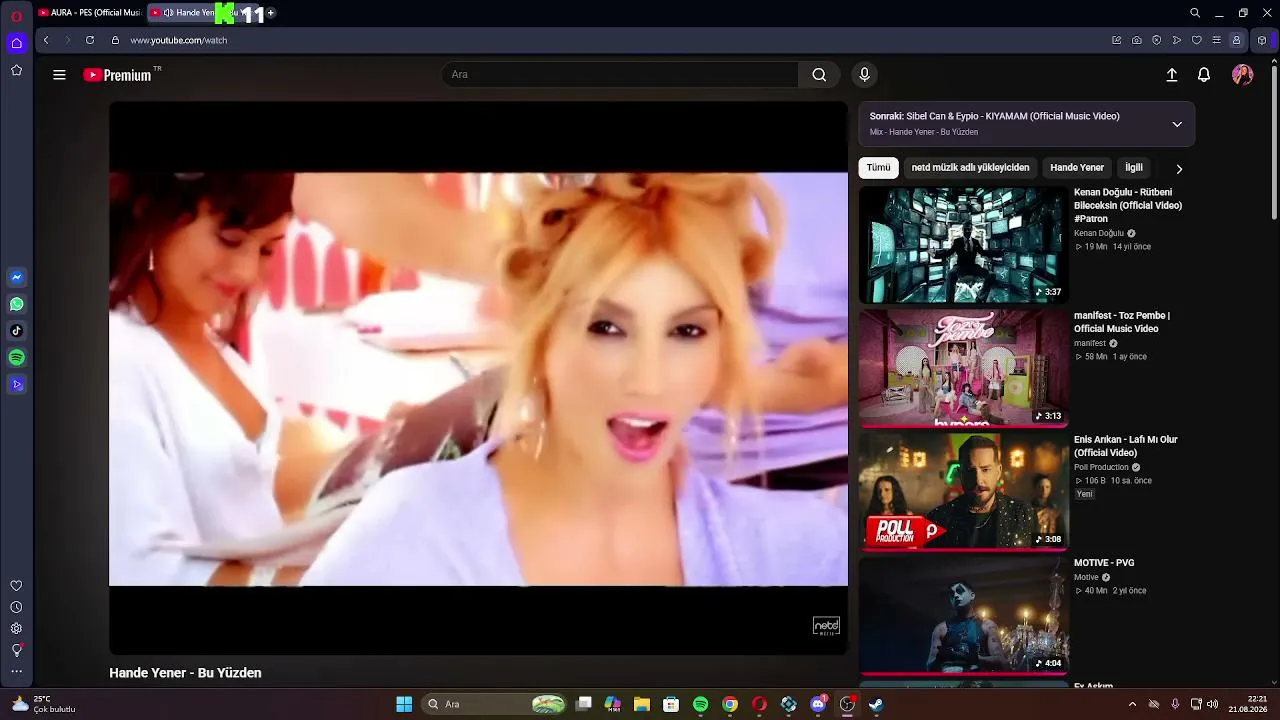Open the Opera profile icon in toolbar
1280x720 pixels.
click(x=1237, y=40)
